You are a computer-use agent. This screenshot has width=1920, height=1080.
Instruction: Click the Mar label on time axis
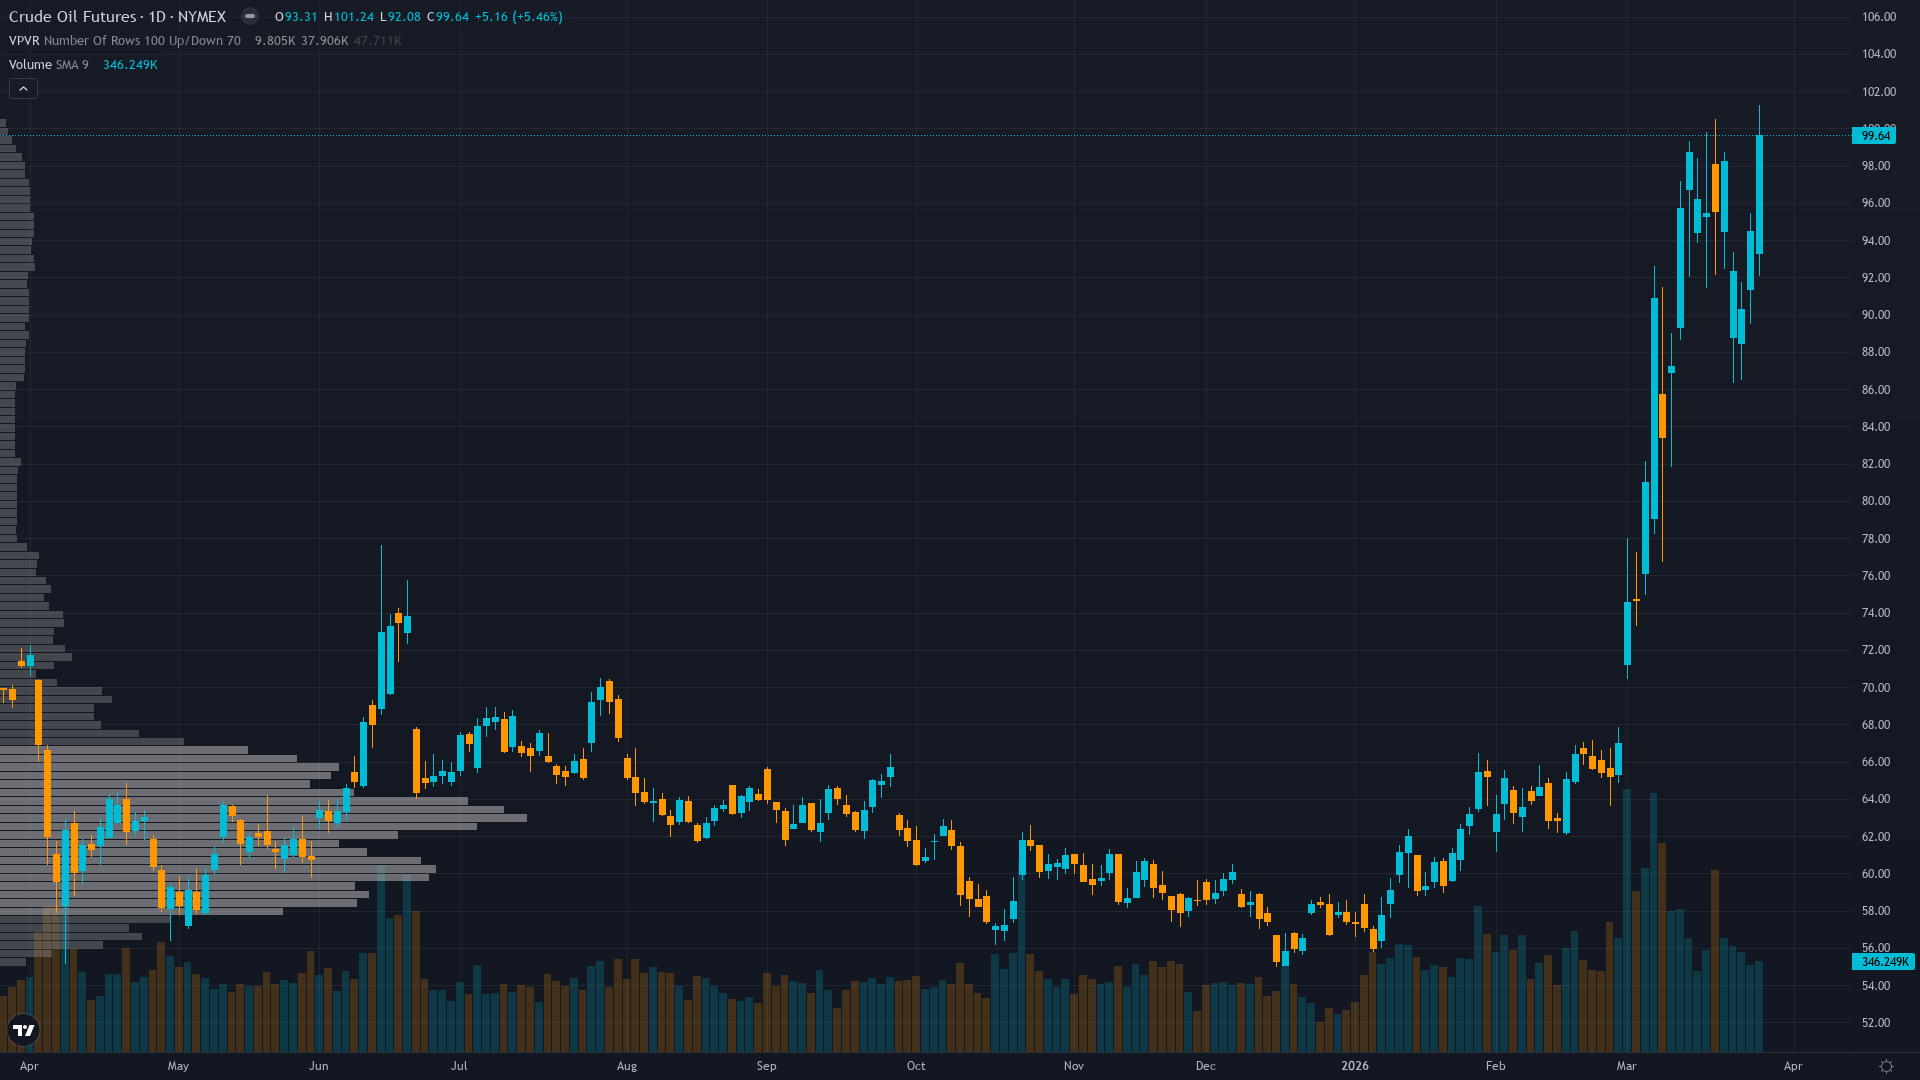coord(1626,1066)
